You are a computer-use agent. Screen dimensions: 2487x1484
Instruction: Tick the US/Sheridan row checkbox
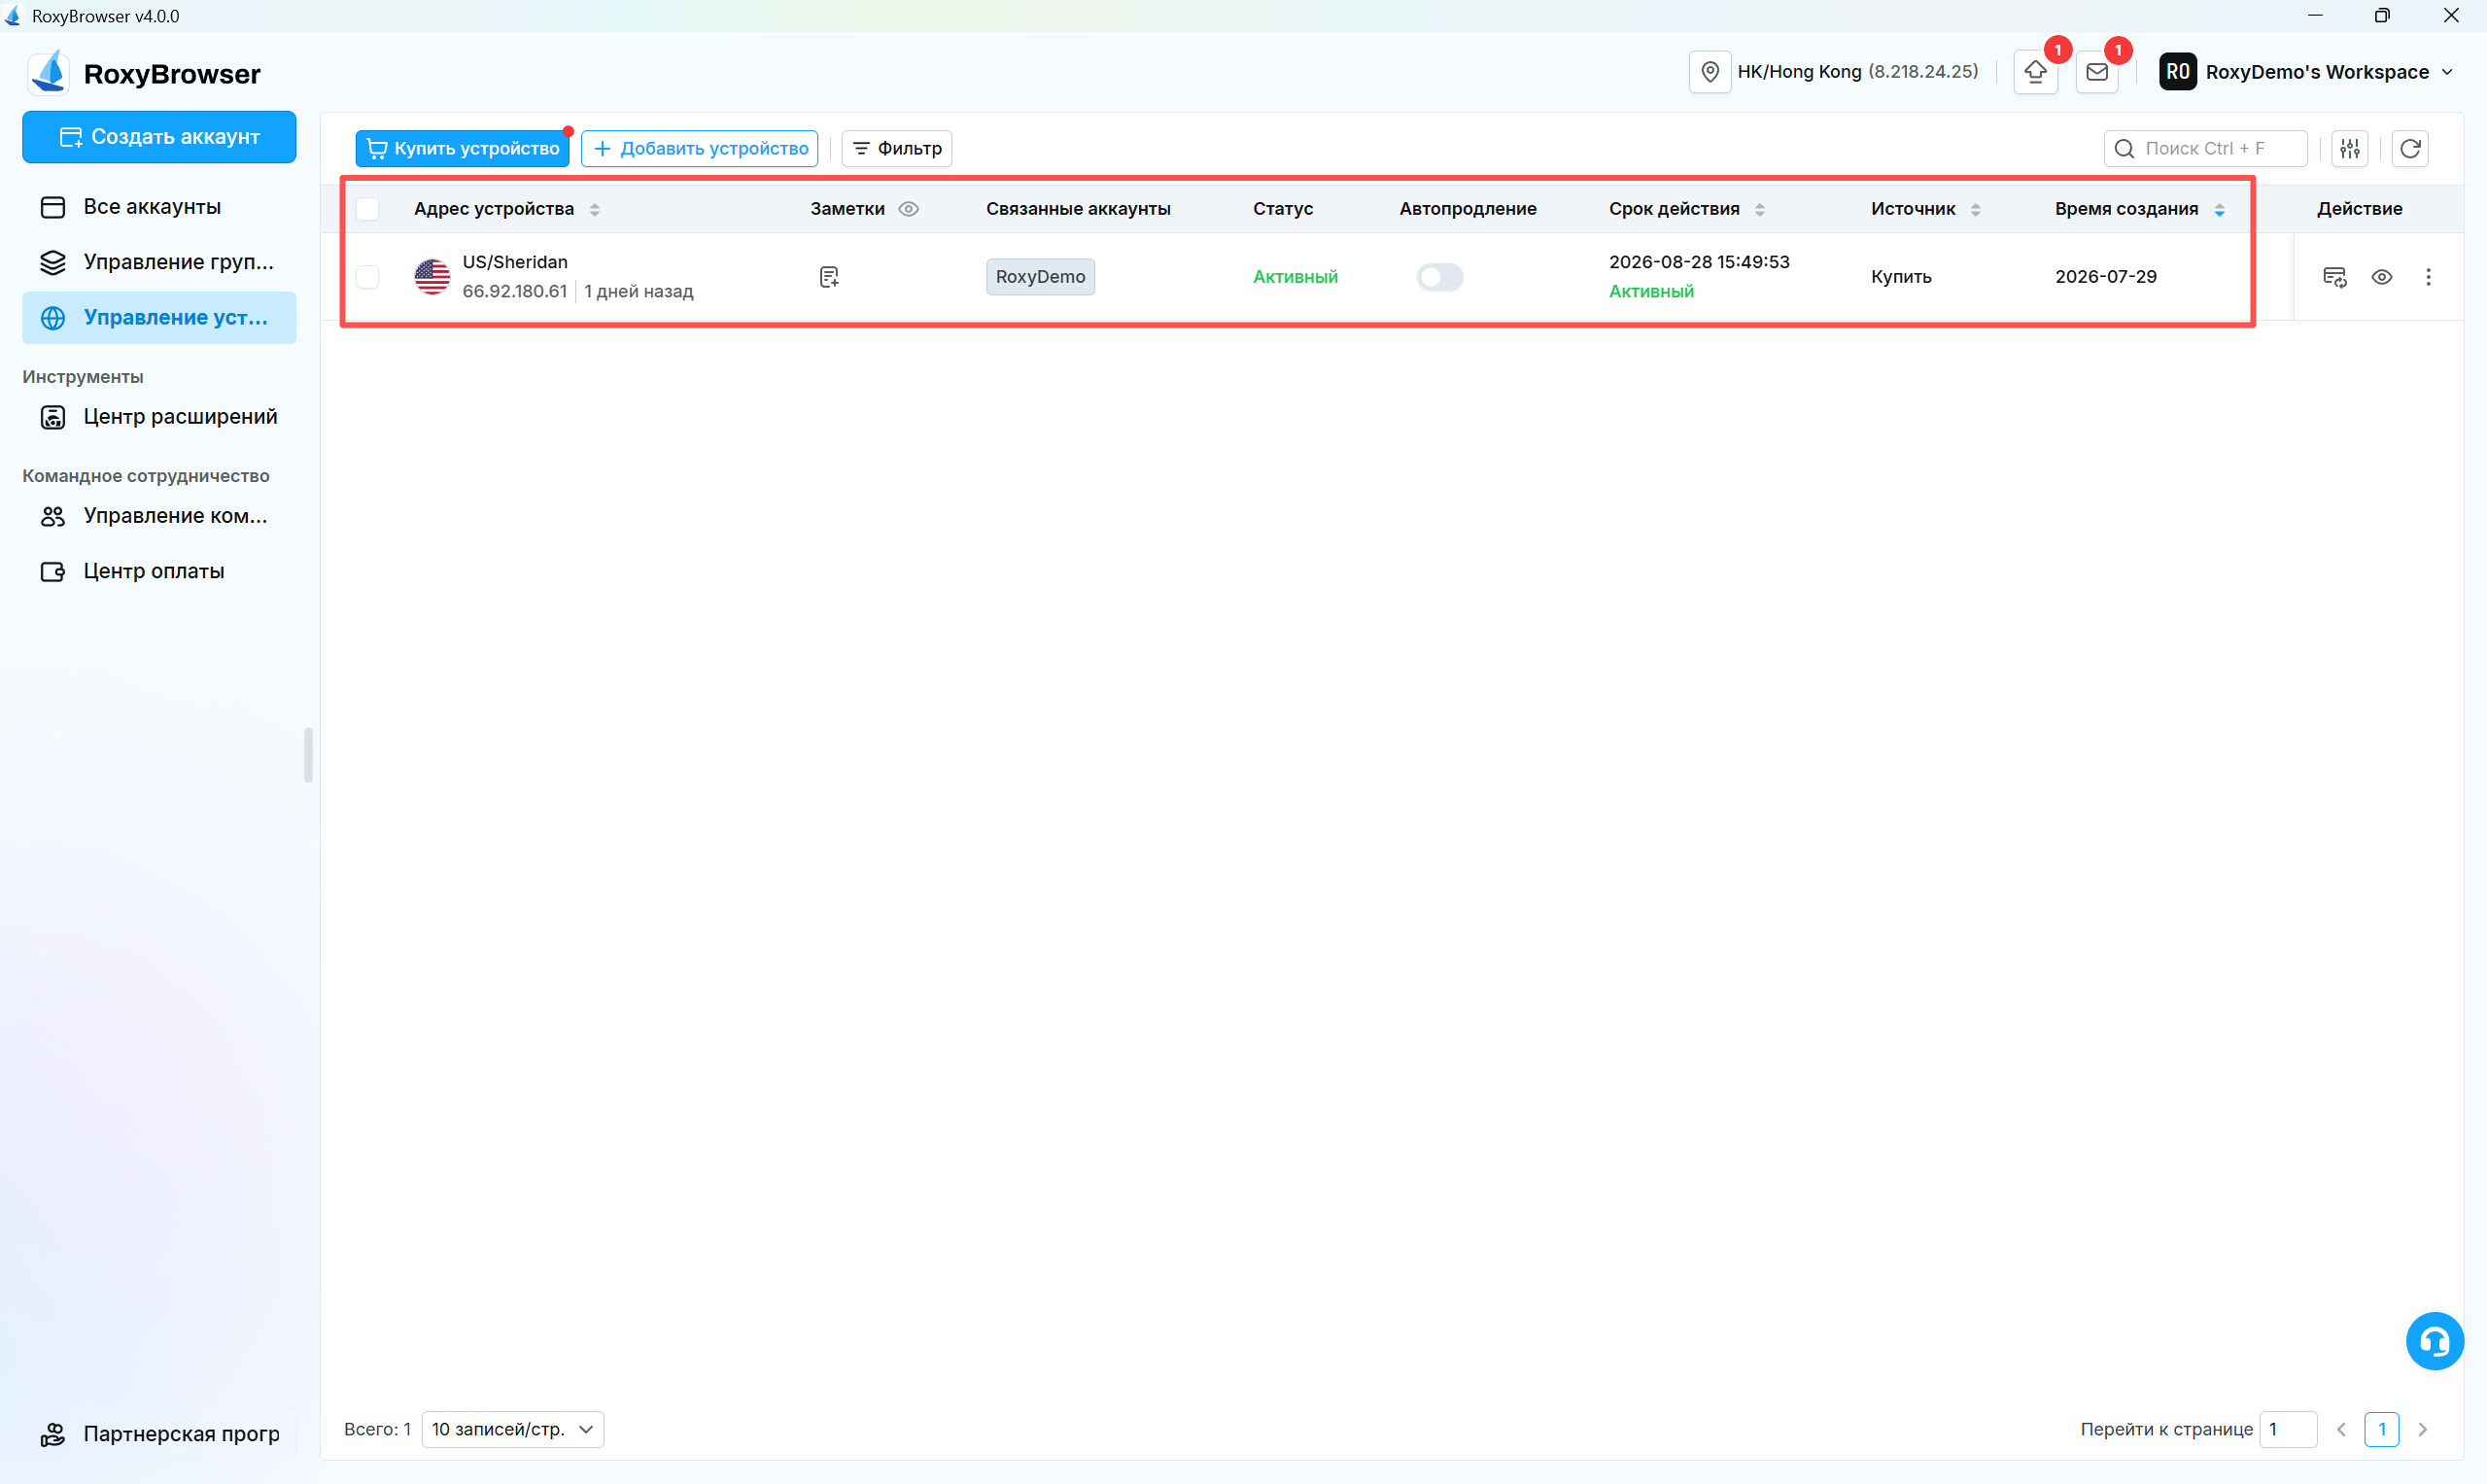[367, 277]
